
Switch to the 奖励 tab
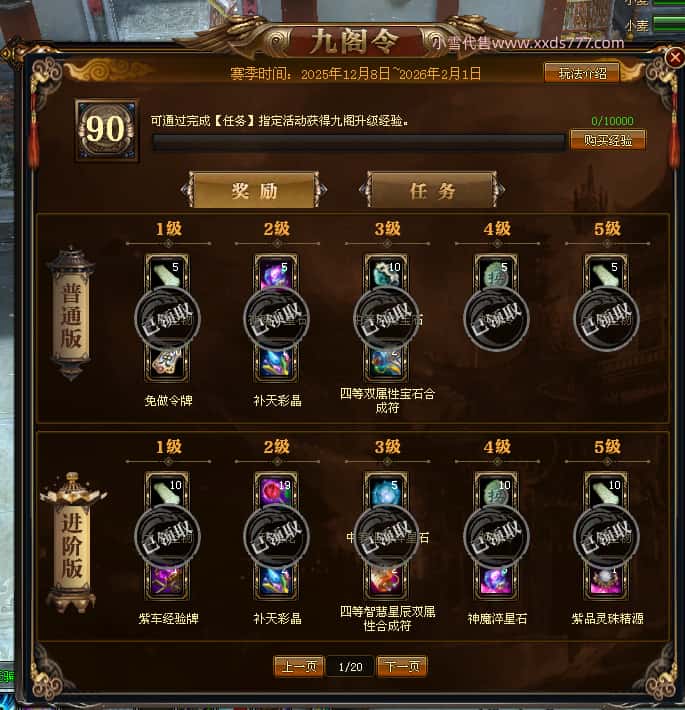click(254, 190)
